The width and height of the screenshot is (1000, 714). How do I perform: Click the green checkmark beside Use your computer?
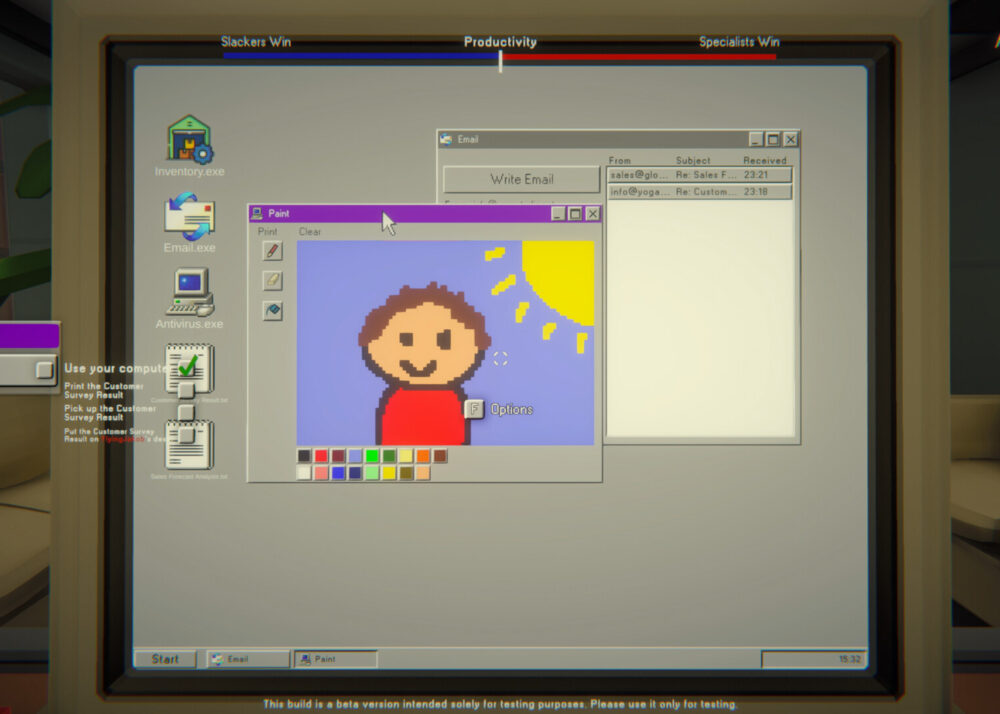(186, 366)
